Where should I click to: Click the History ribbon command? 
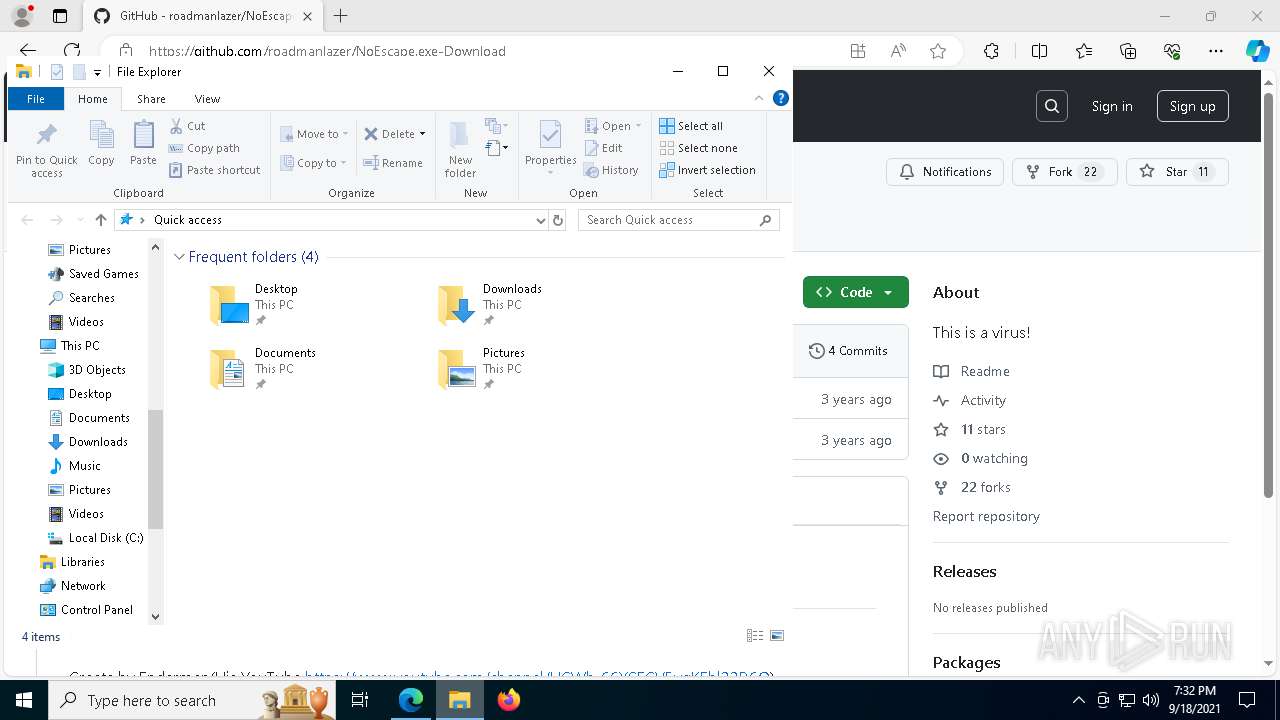click(x=611, y=170)
